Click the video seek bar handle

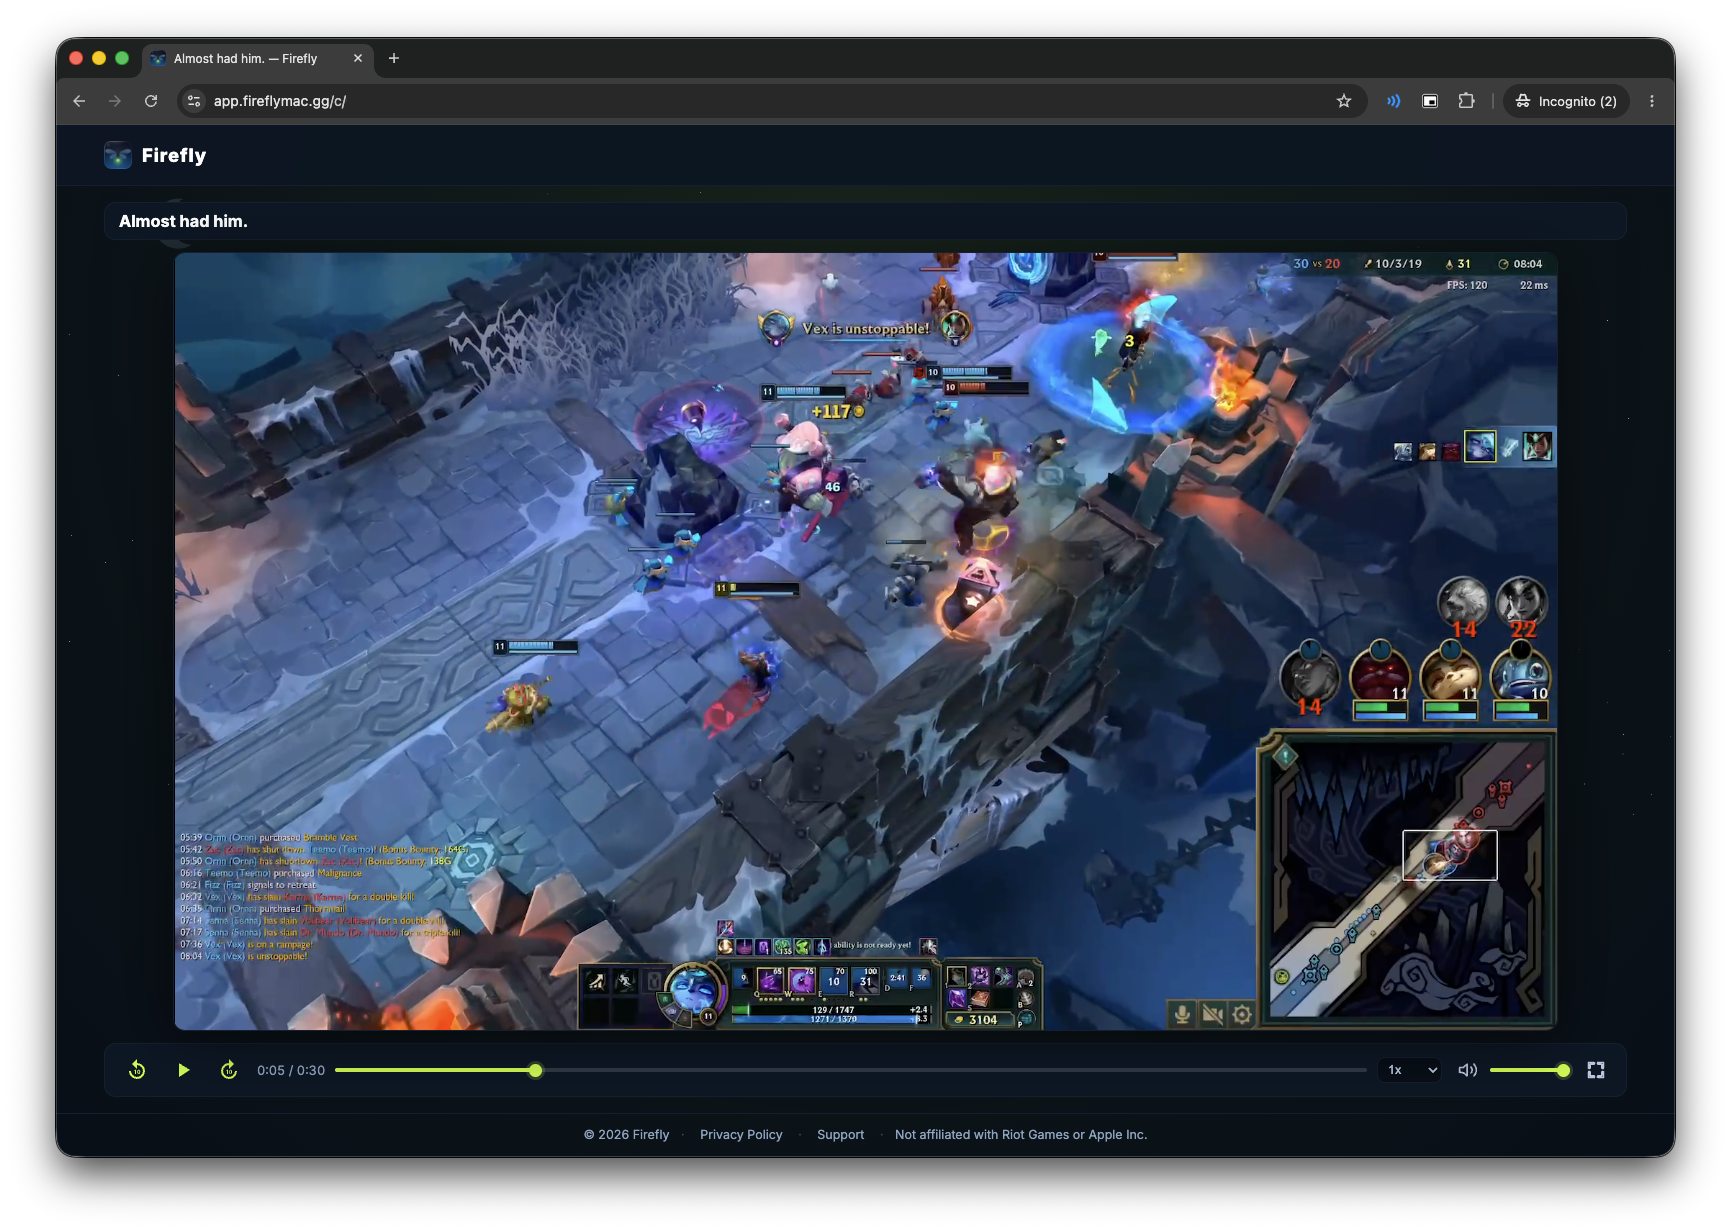[x=536, y=1070]
